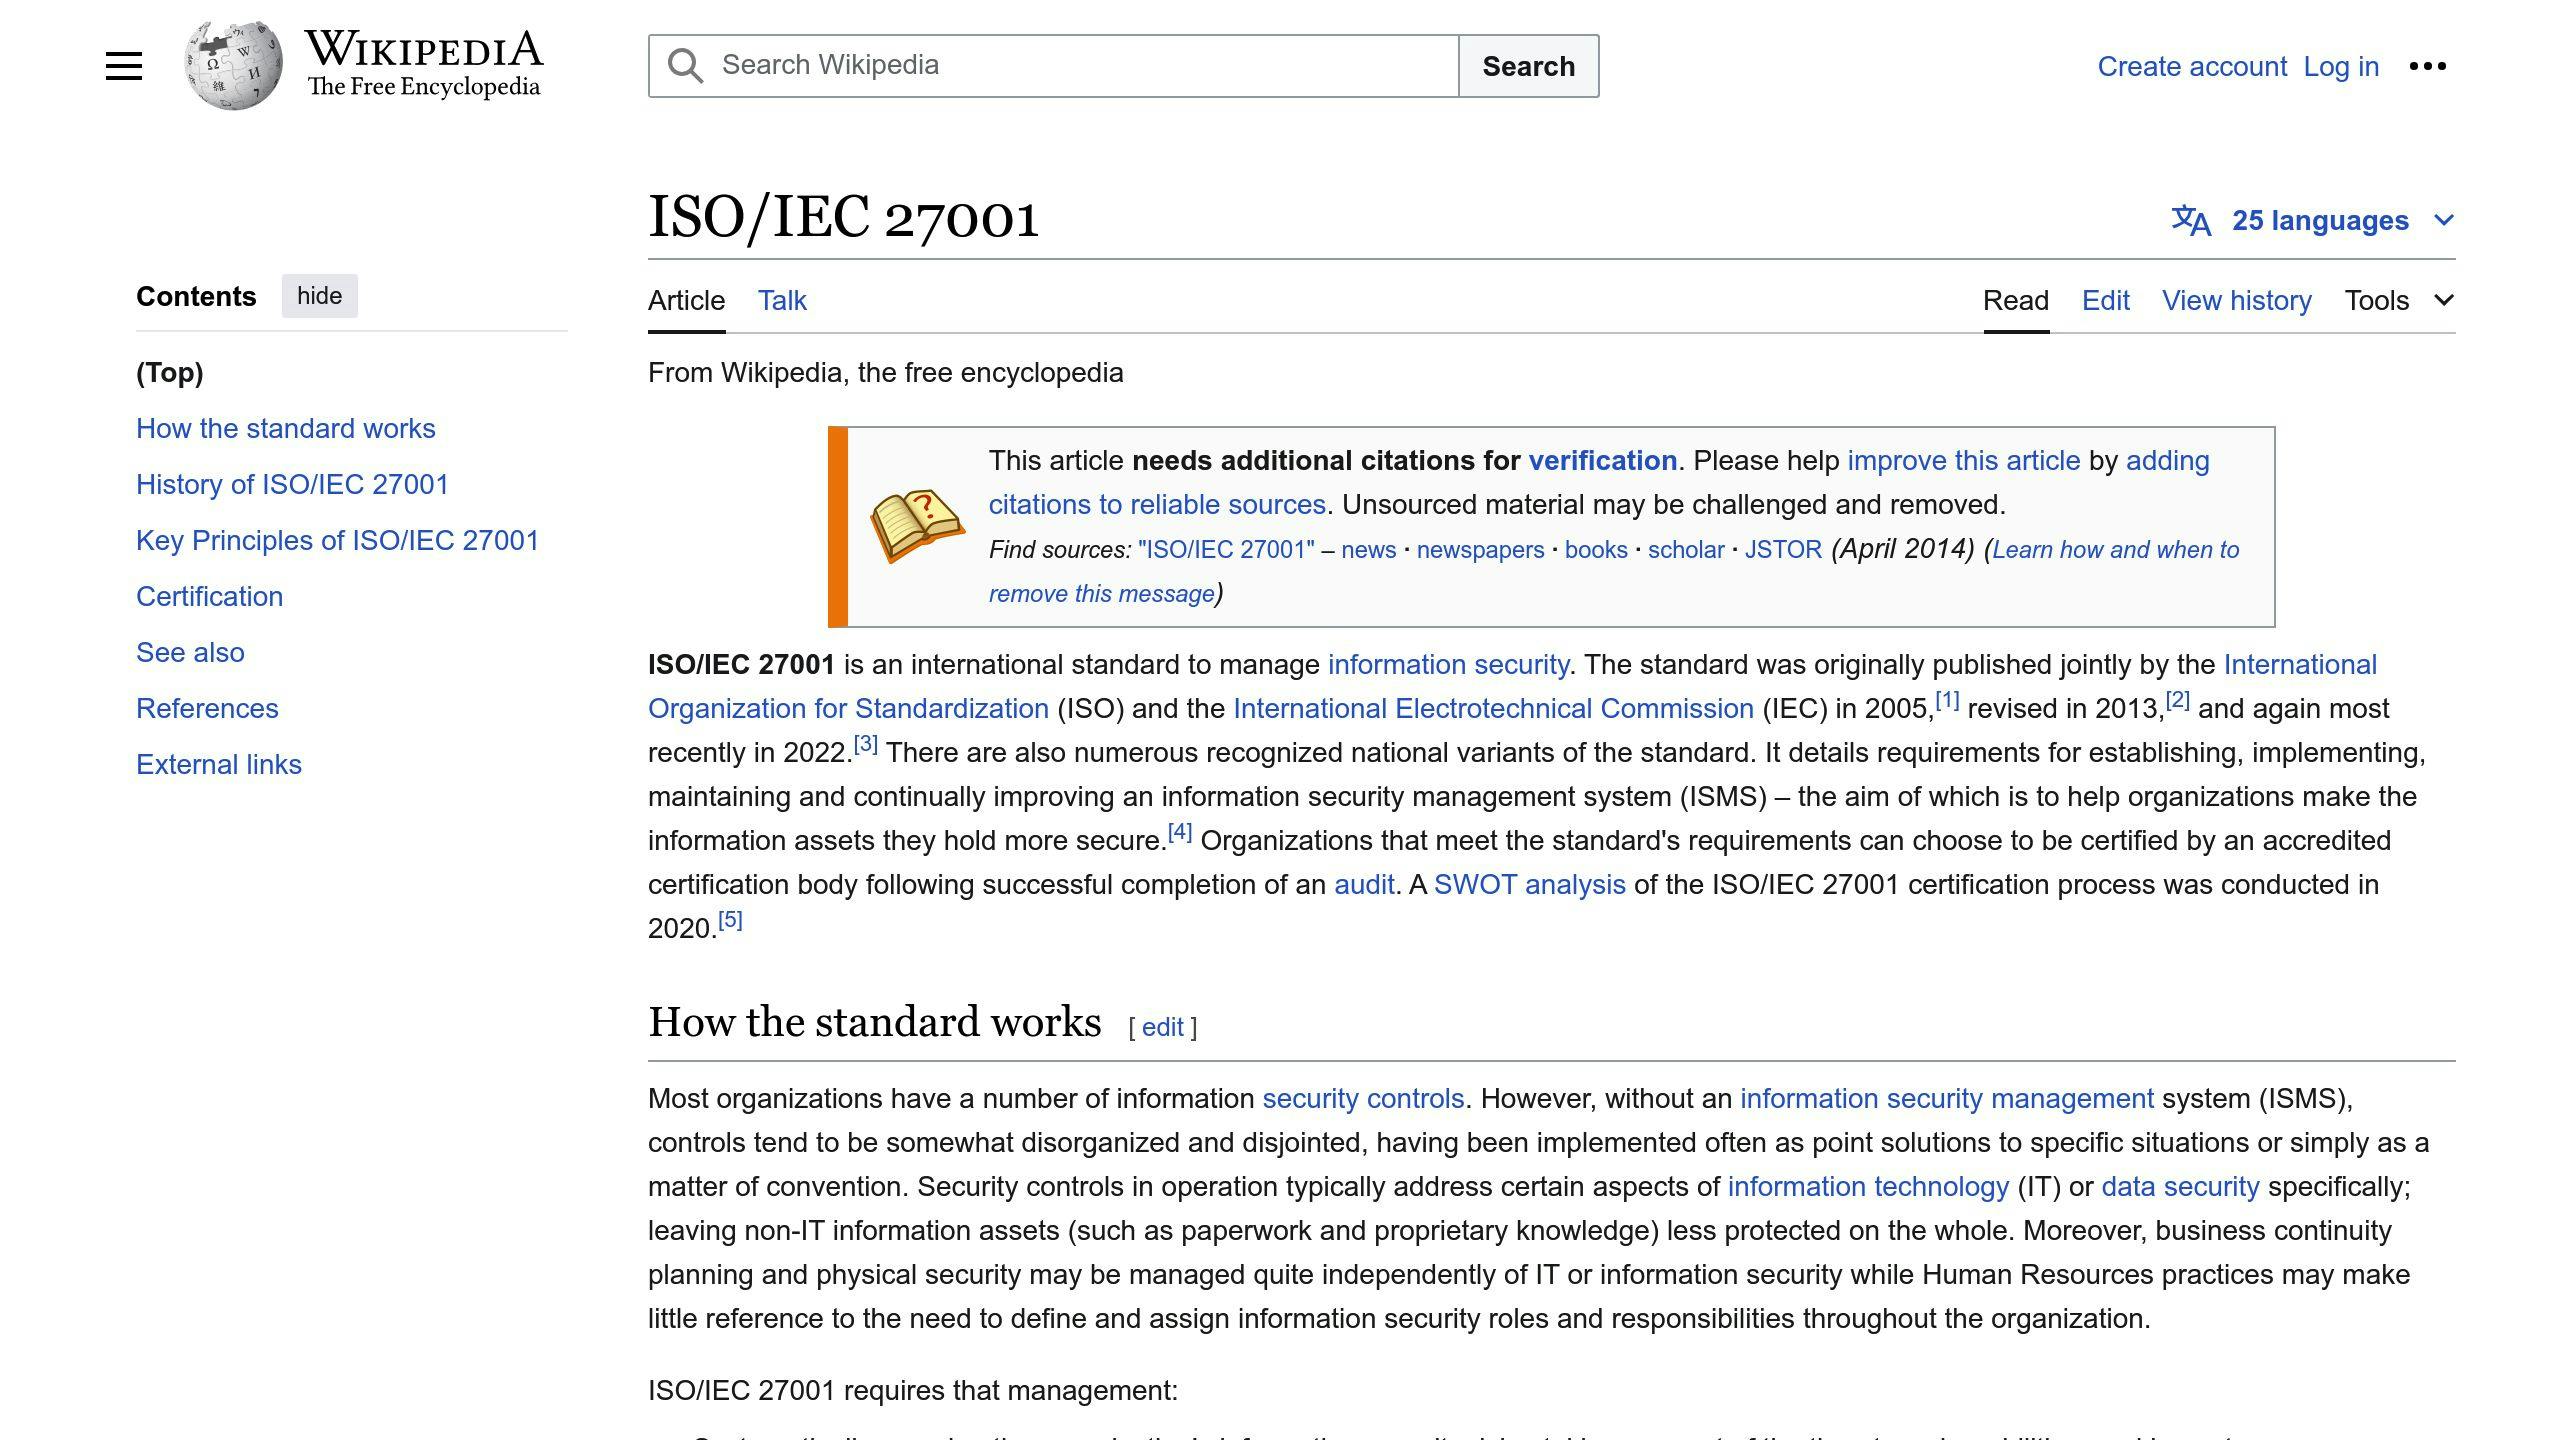Toggle to Talk page view
Viewport: 2560px width, 1440px height.
pos(781,300)
